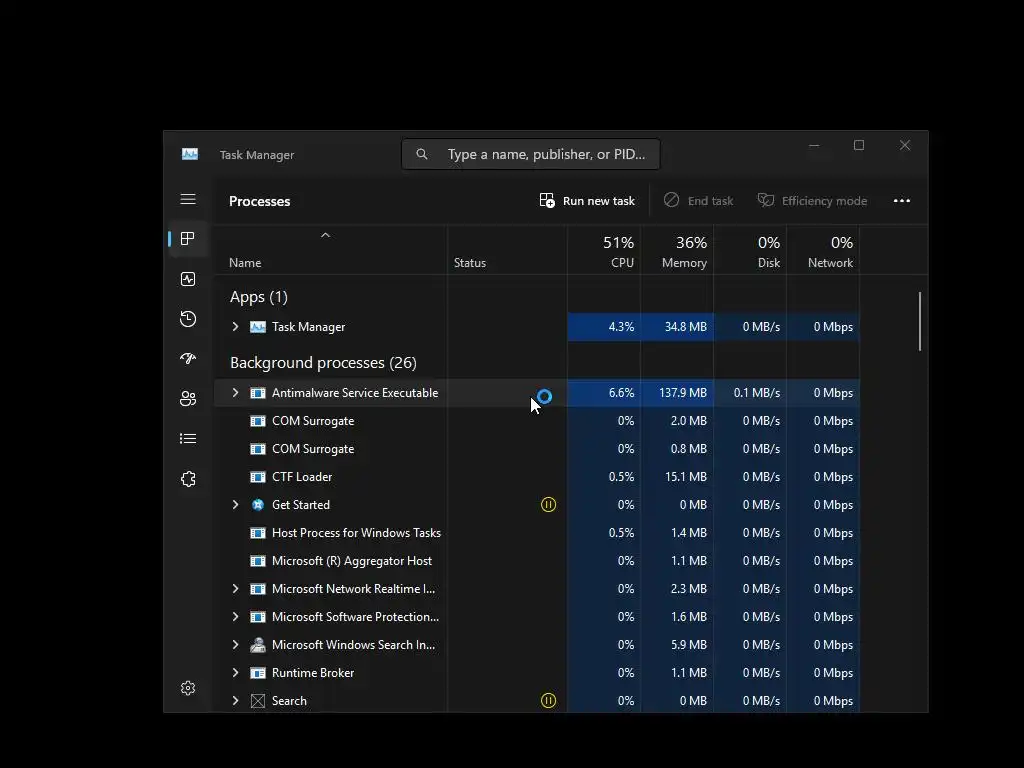This screenshot has height=768, width=1024.
Task: Expand the Search process row
Action: coord(236,701)
